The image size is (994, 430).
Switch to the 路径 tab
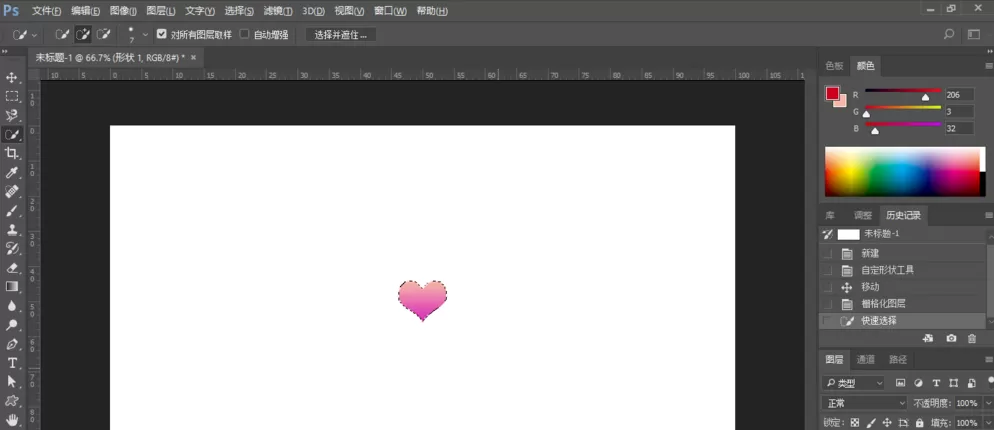click(x=898, y=360)
